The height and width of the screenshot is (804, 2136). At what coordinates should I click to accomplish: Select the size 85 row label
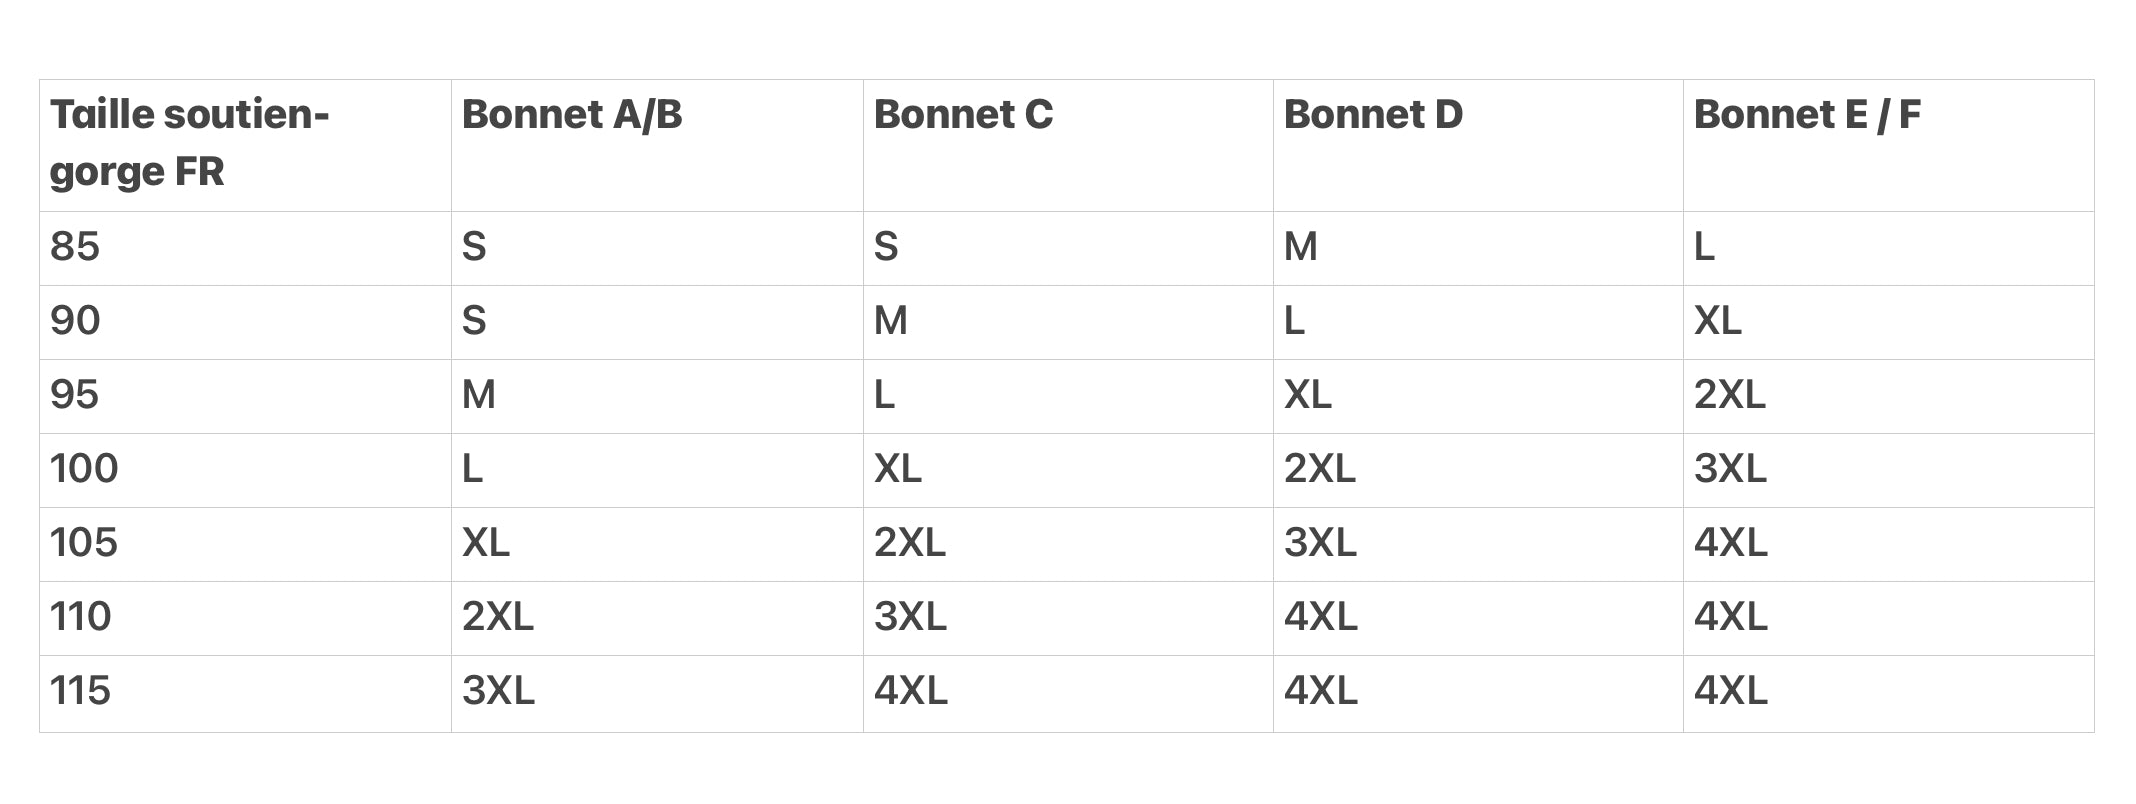(x=75, y=247)
